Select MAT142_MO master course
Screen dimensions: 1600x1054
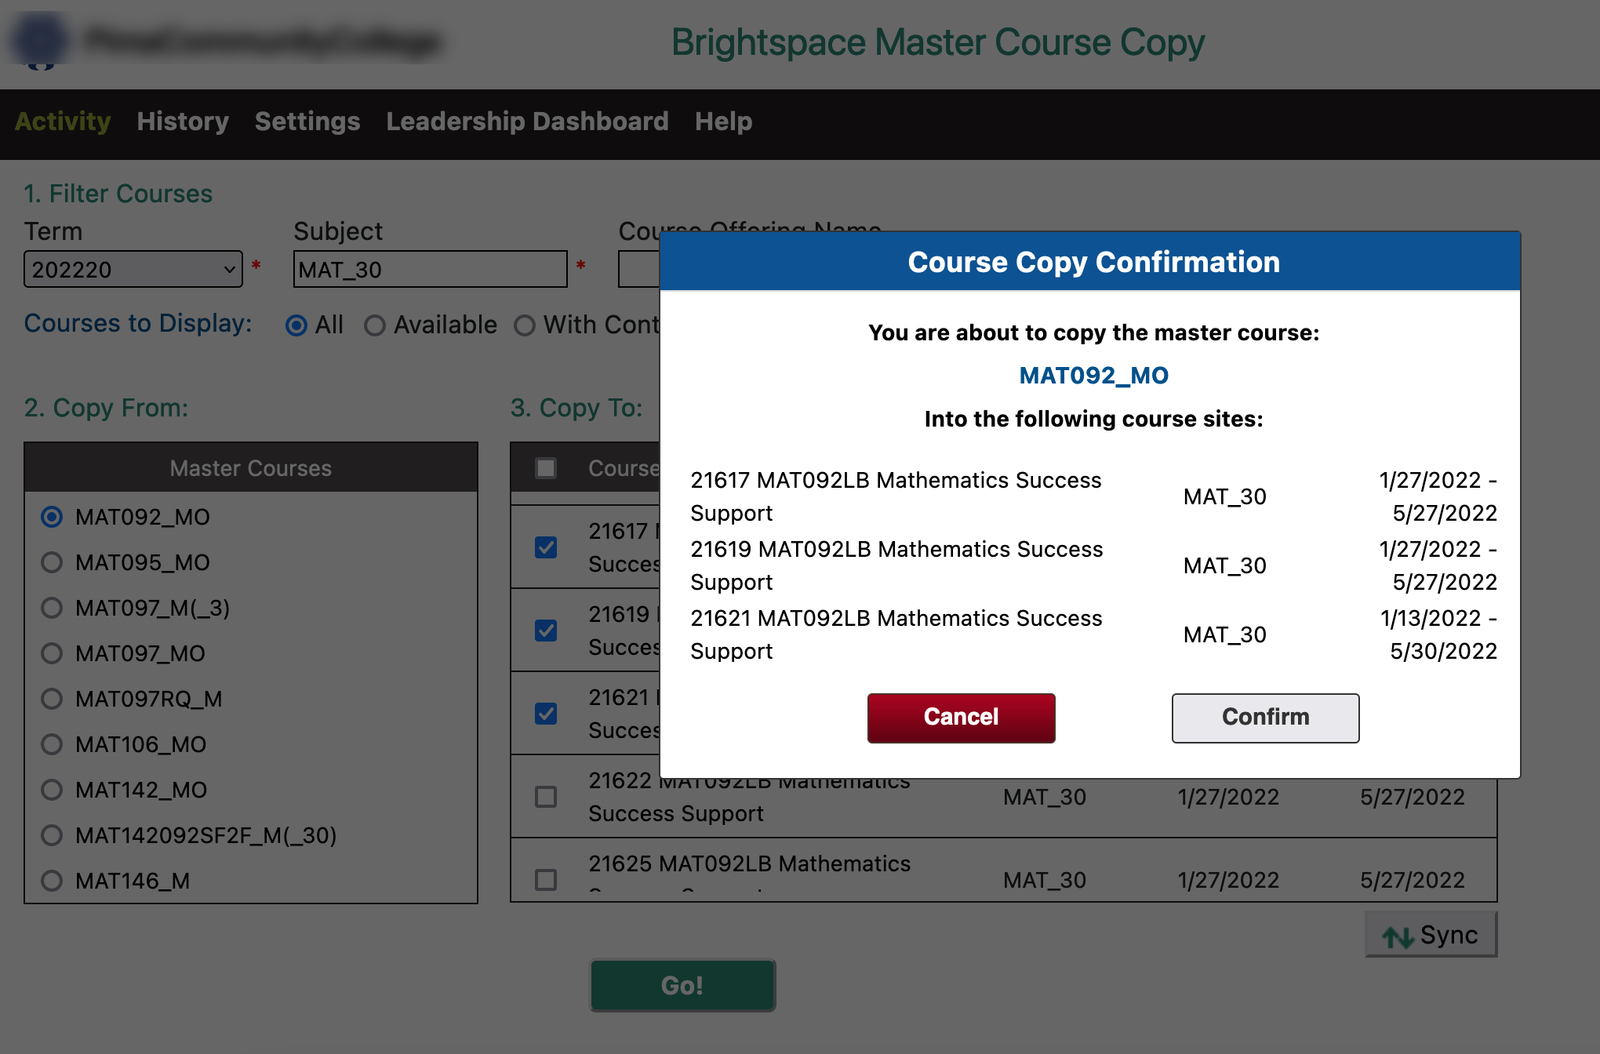[52, 790]
